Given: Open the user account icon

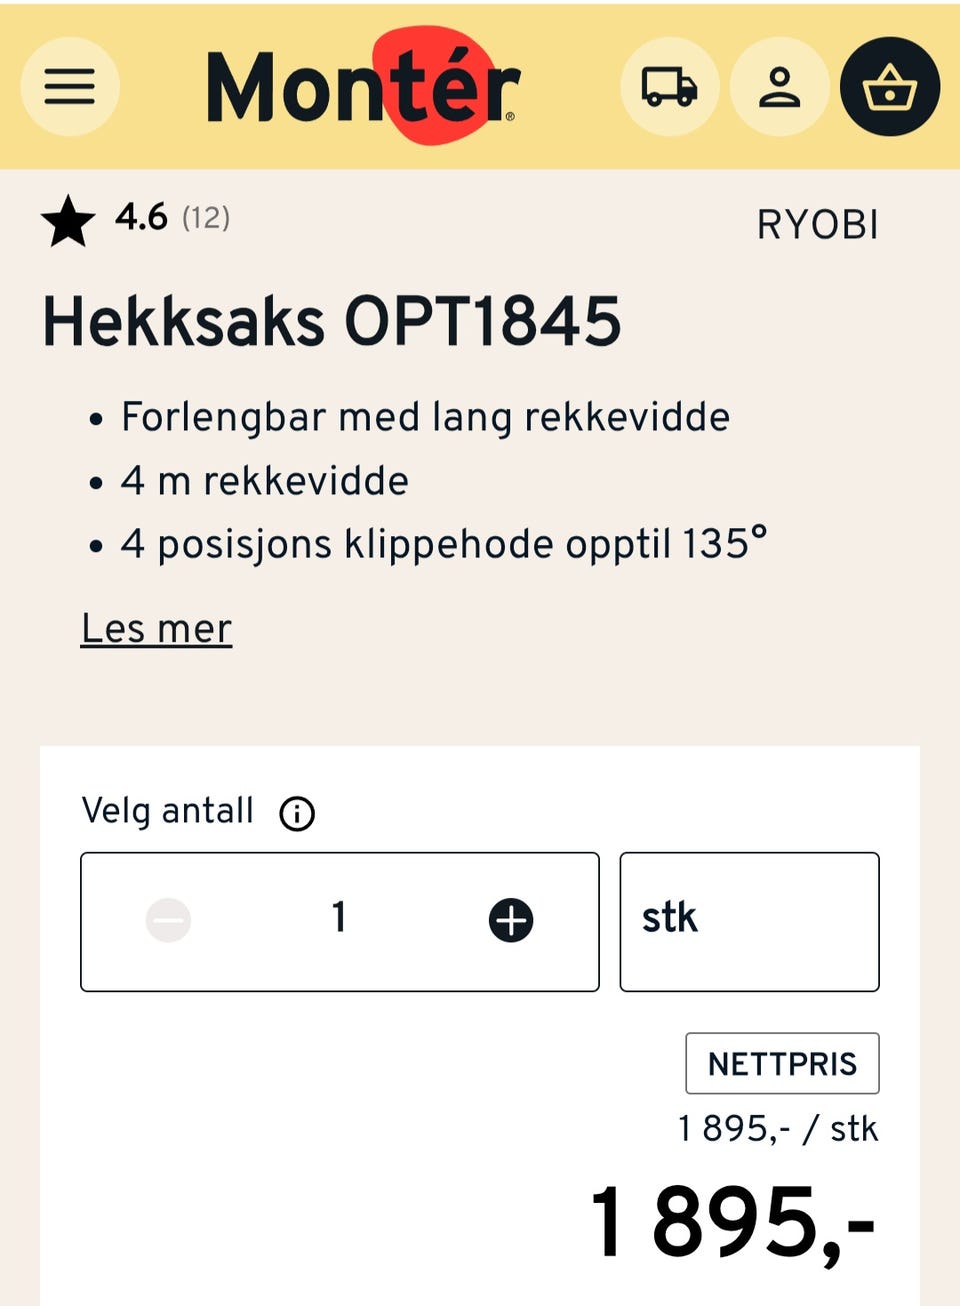Looking at the screenshot, I should coord(779,87).
